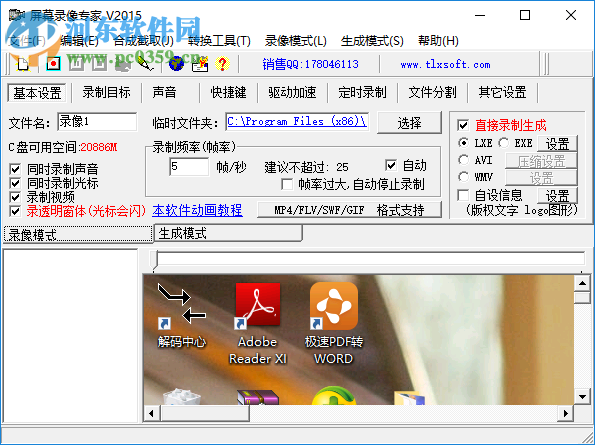Switch to the 驱动加速 tab

(292, 93)
